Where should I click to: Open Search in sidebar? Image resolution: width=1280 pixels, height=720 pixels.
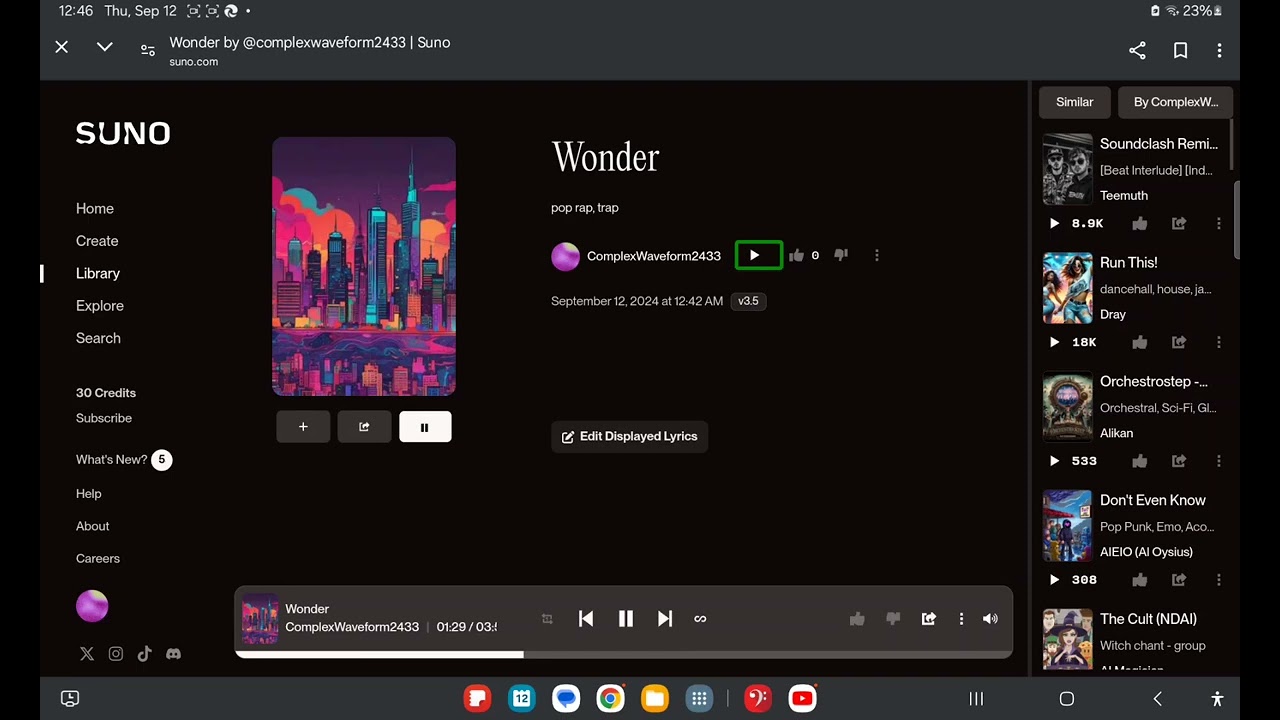(x=98, y=338)
